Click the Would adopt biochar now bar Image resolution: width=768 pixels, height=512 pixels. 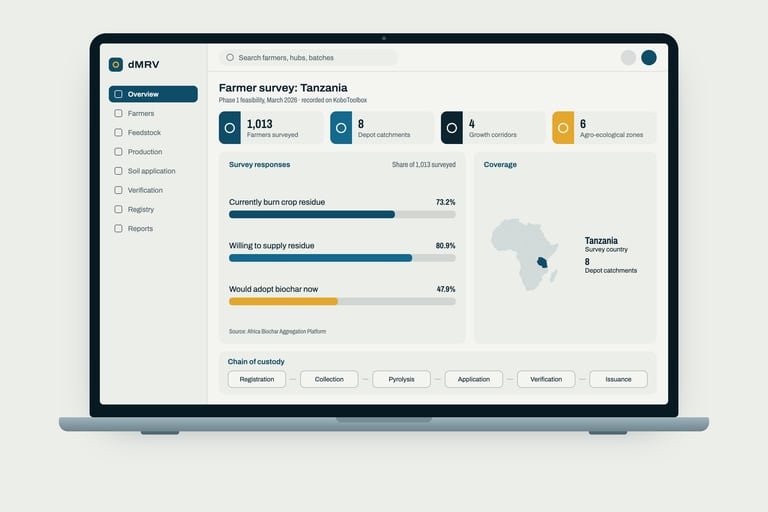tap(342, 302)
